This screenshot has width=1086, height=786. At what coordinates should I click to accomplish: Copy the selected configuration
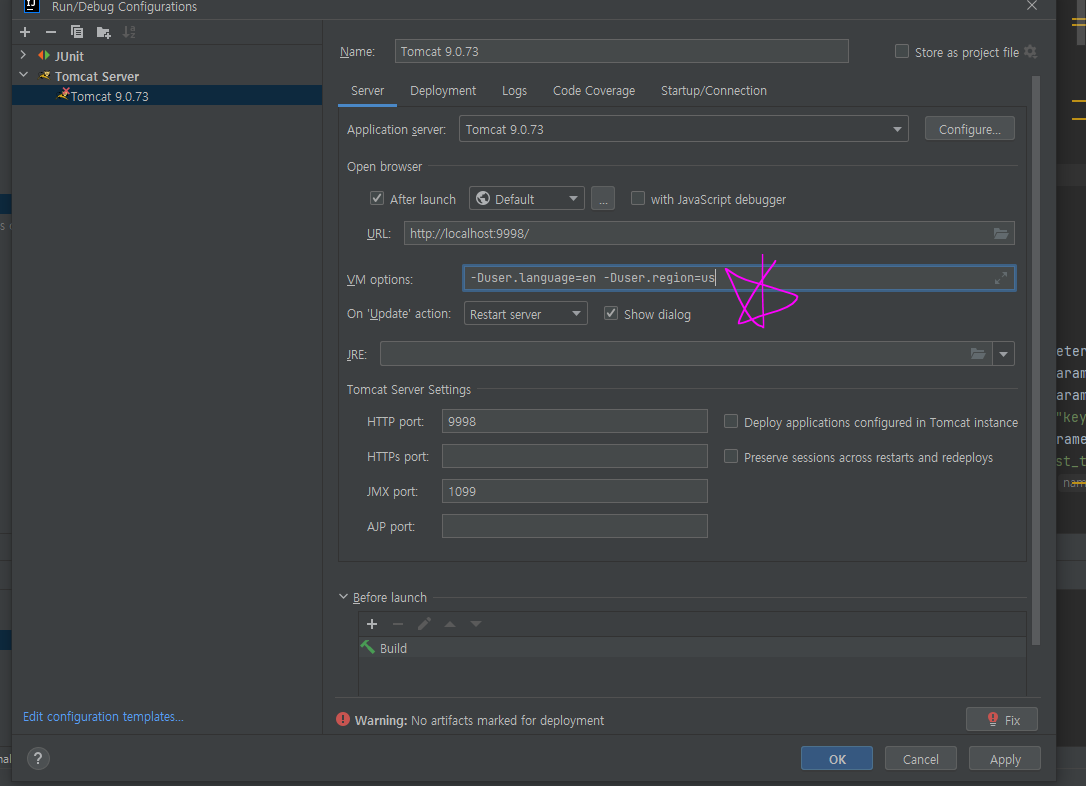point(77,32)
